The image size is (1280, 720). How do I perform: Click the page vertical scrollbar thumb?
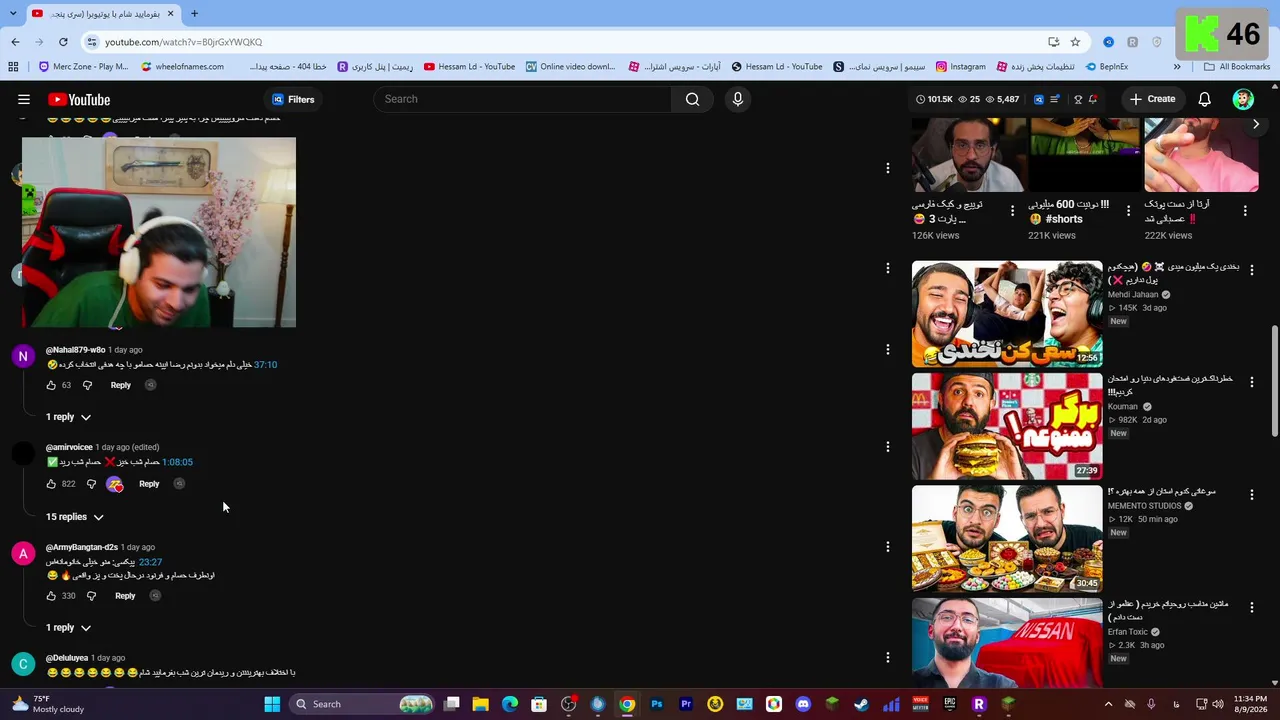[x=1274, y=380]
